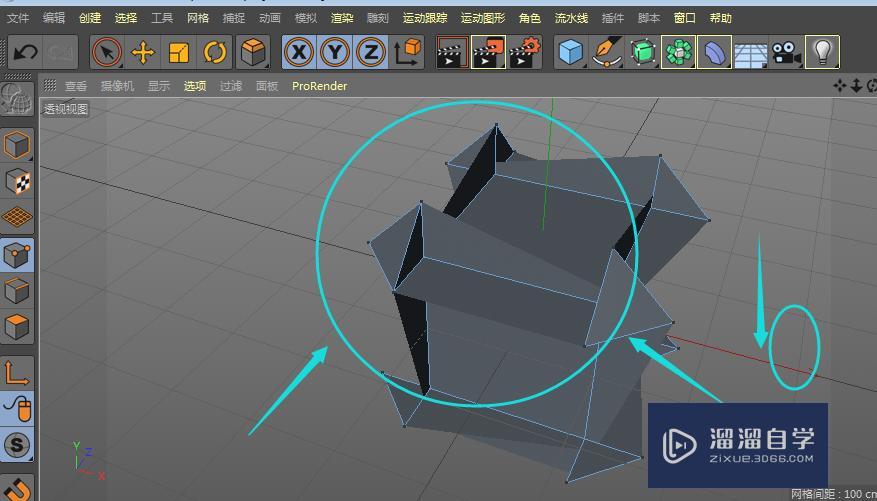
Task: Open viewport 查看 menu
Action: coord(76,86)
